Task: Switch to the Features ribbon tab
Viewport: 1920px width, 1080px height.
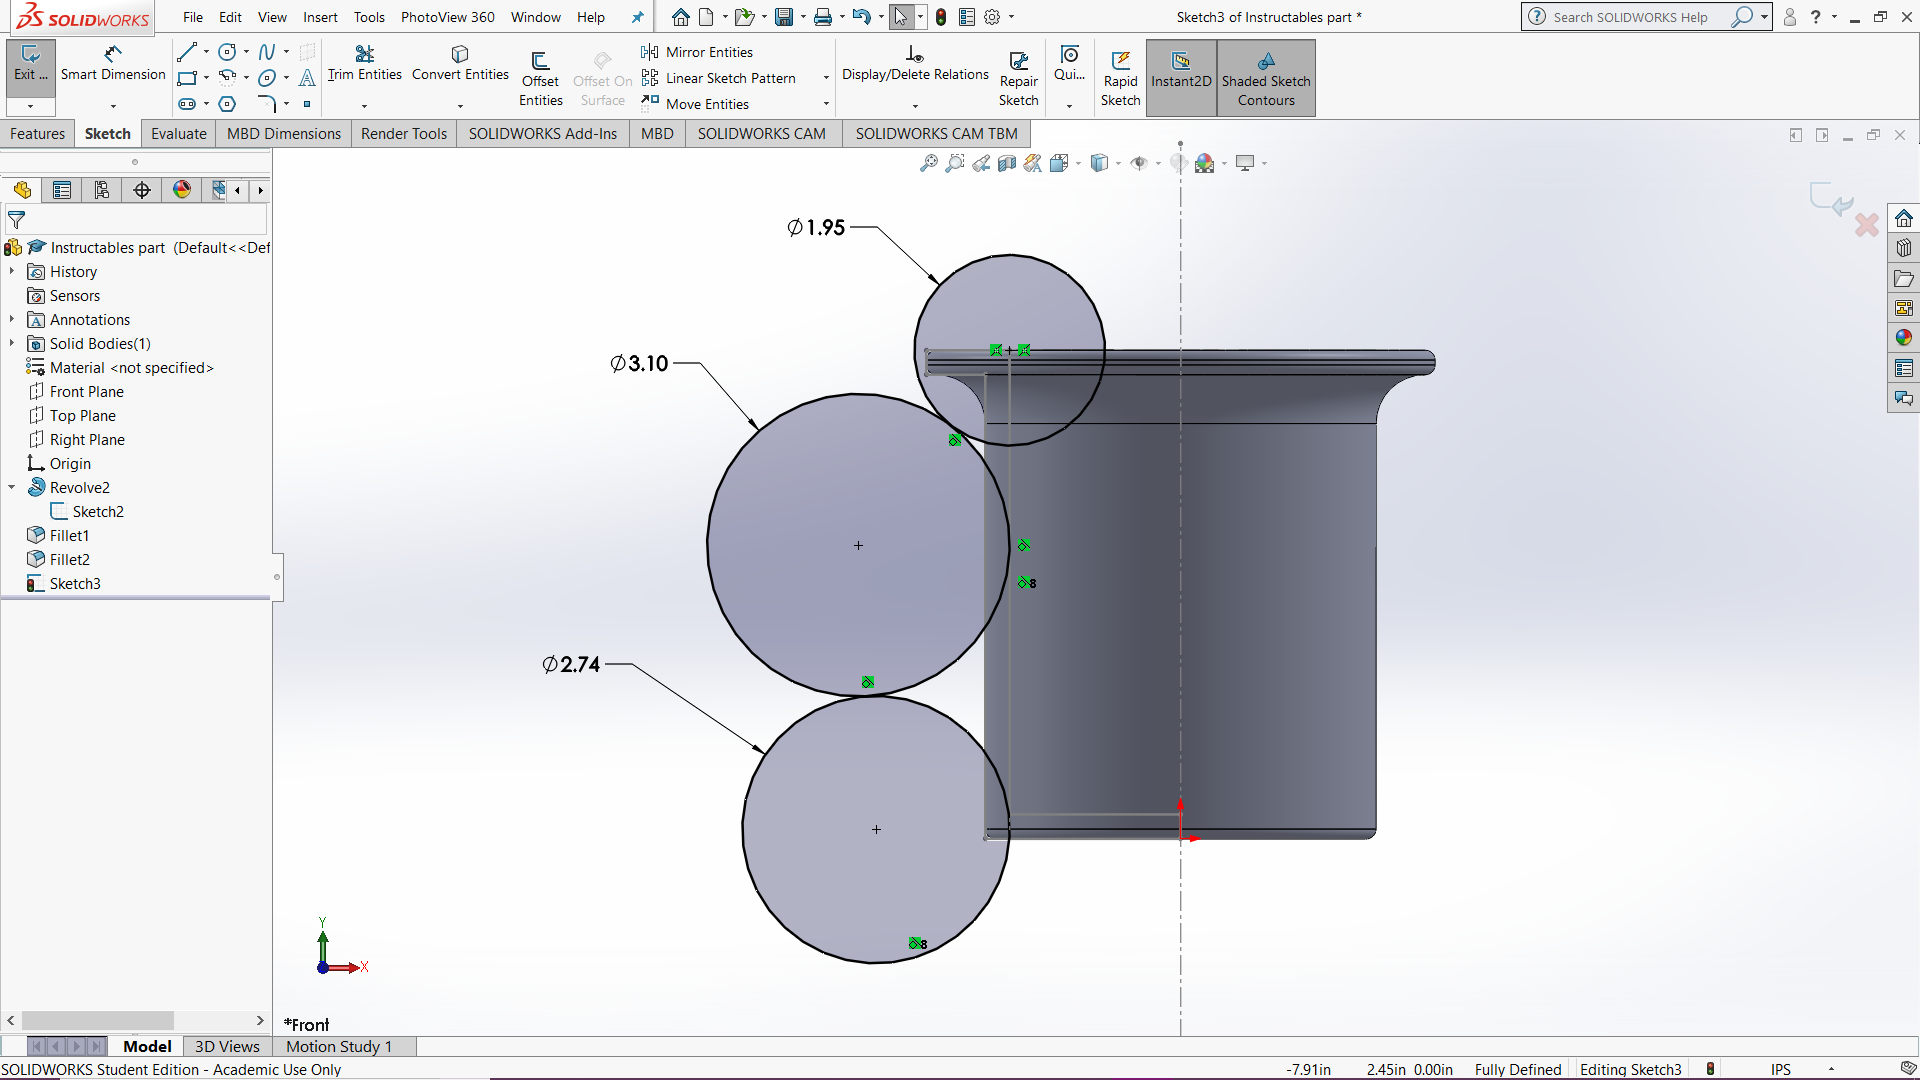Action: click(x=38, y=133)
